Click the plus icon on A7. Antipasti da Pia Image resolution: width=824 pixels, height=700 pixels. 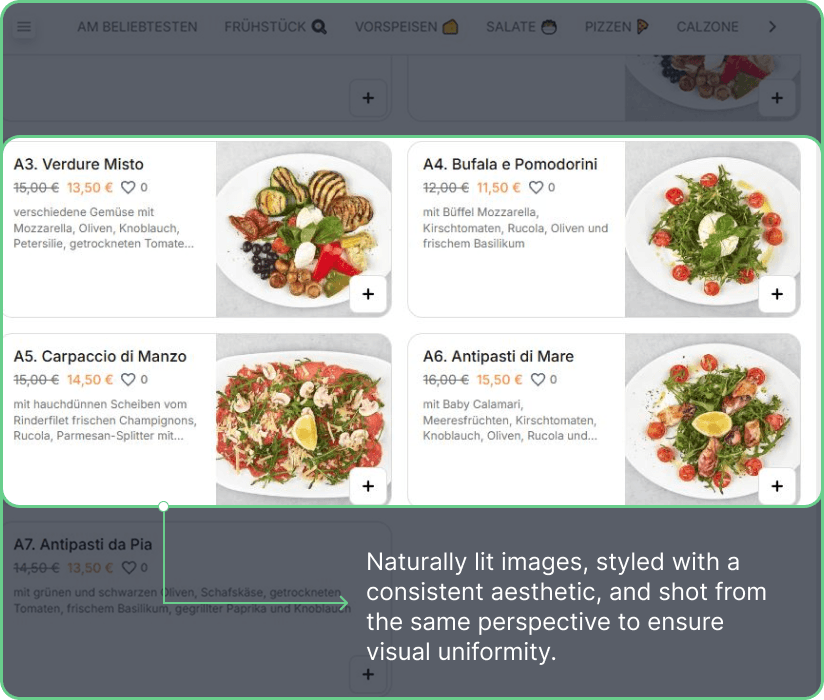click(x=368, y=675)
